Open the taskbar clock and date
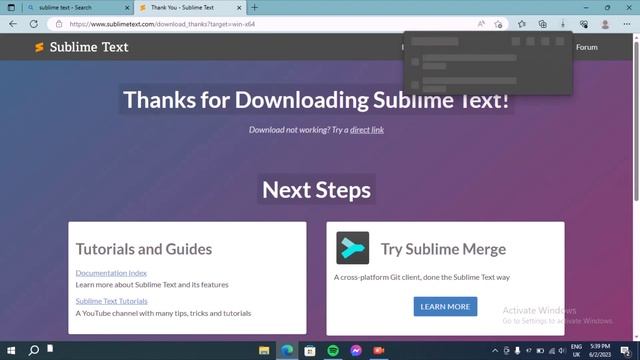Screen dimensions: 640x360 600,351
